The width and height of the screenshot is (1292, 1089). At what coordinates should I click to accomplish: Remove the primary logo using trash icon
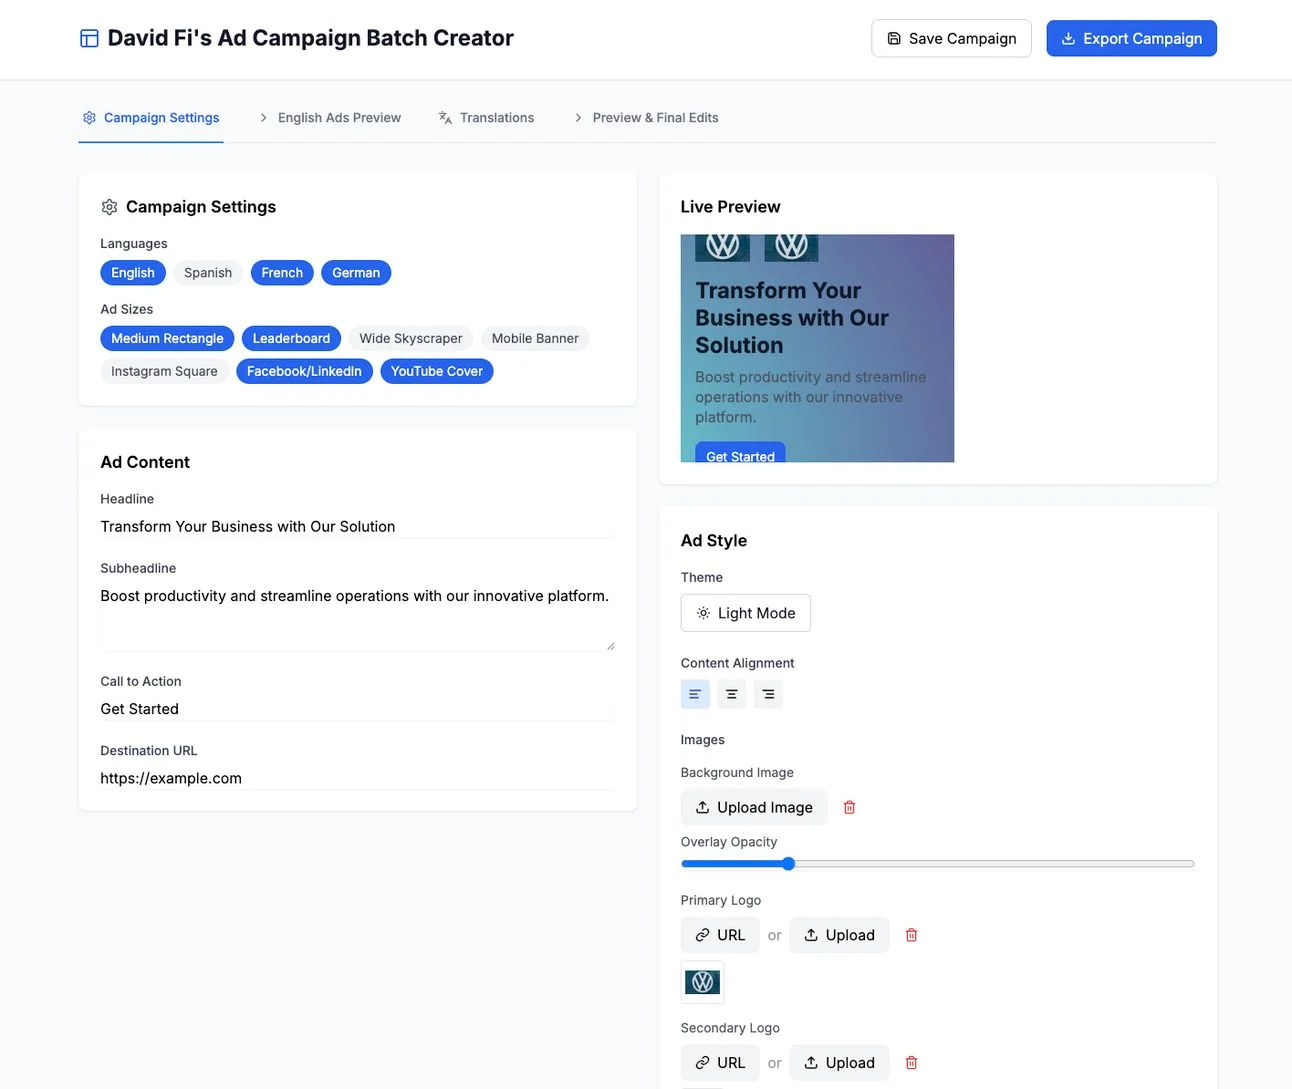coord(911,935)
